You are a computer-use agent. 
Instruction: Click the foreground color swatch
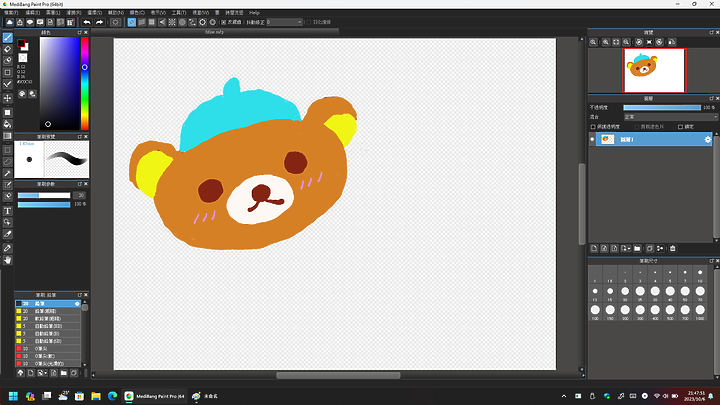click(x=21, y=44)
